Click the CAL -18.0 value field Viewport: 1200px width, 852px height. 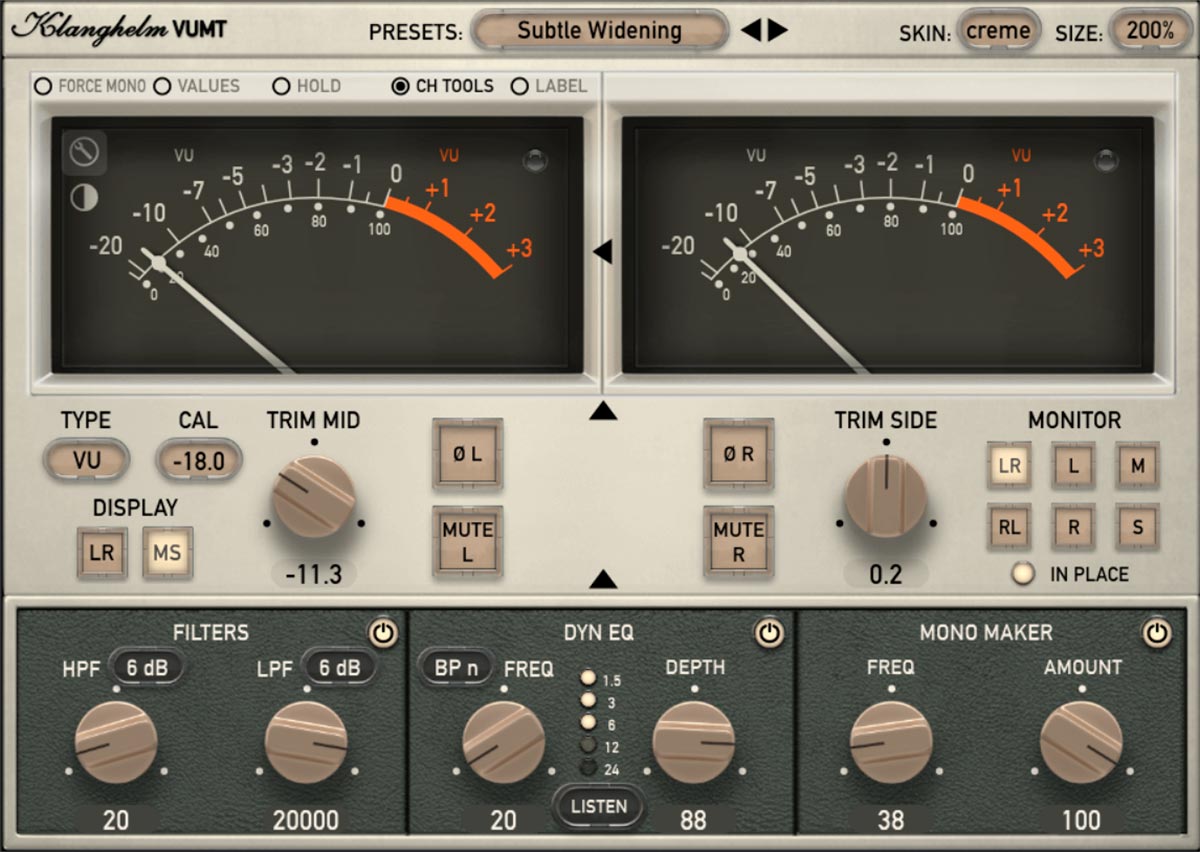[198, 460]
